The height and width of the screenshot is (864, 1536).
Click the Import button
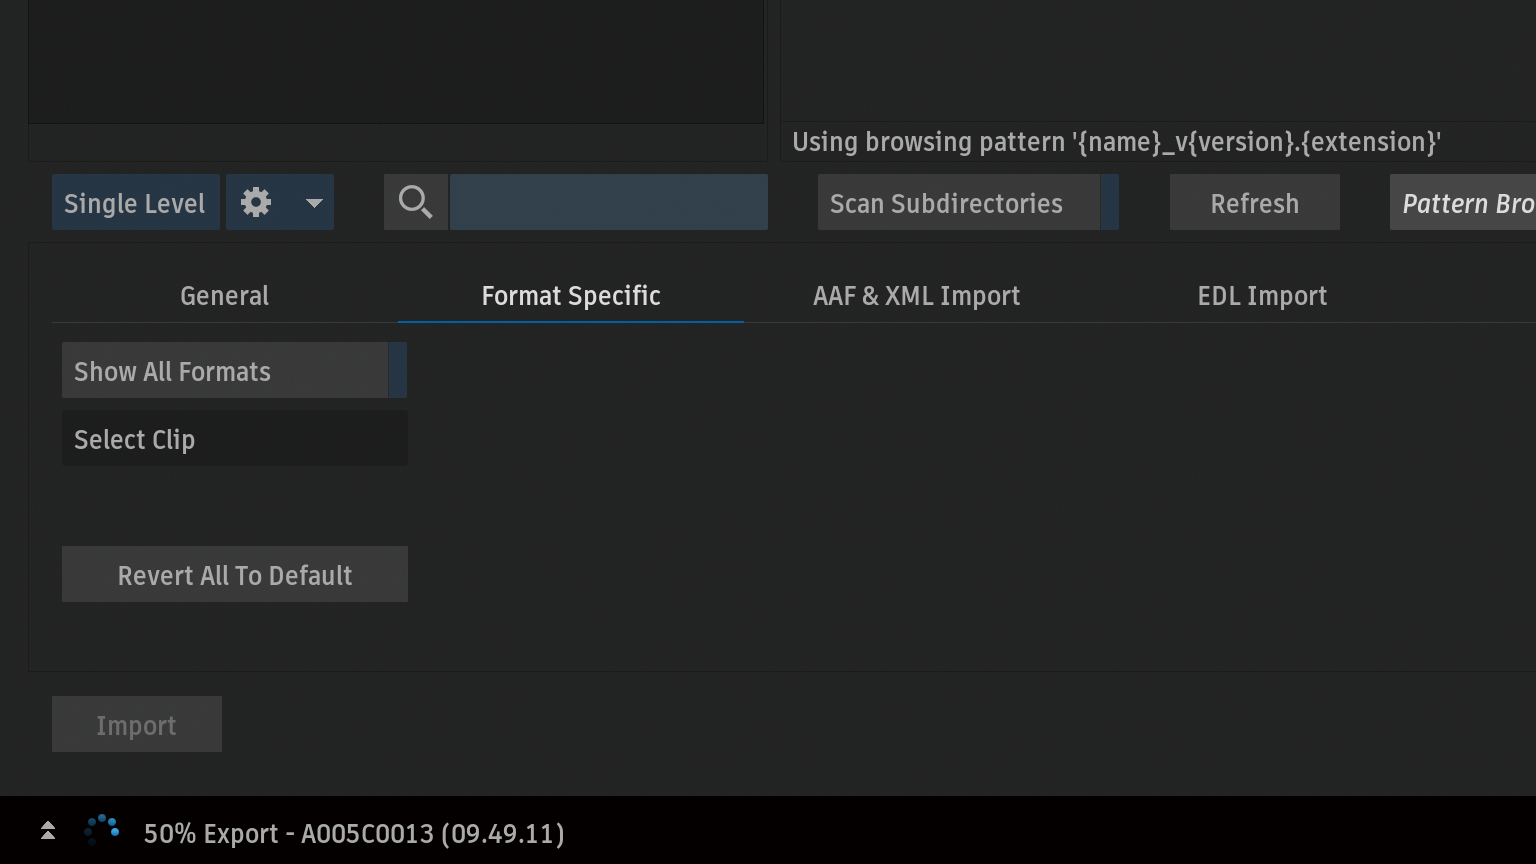click(x=137, y=724)
